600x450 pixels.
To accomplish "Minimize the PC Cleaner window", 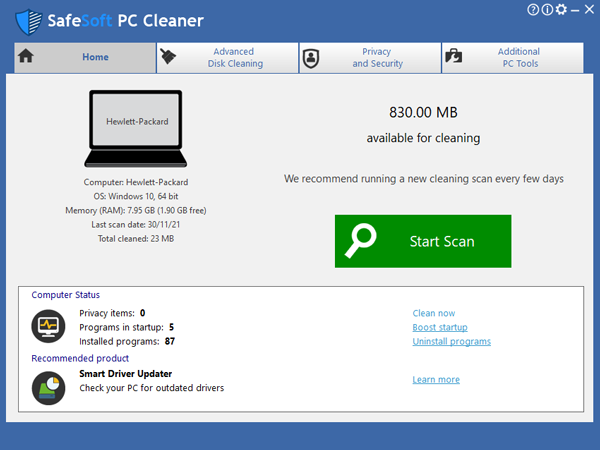I will [575, 11].
